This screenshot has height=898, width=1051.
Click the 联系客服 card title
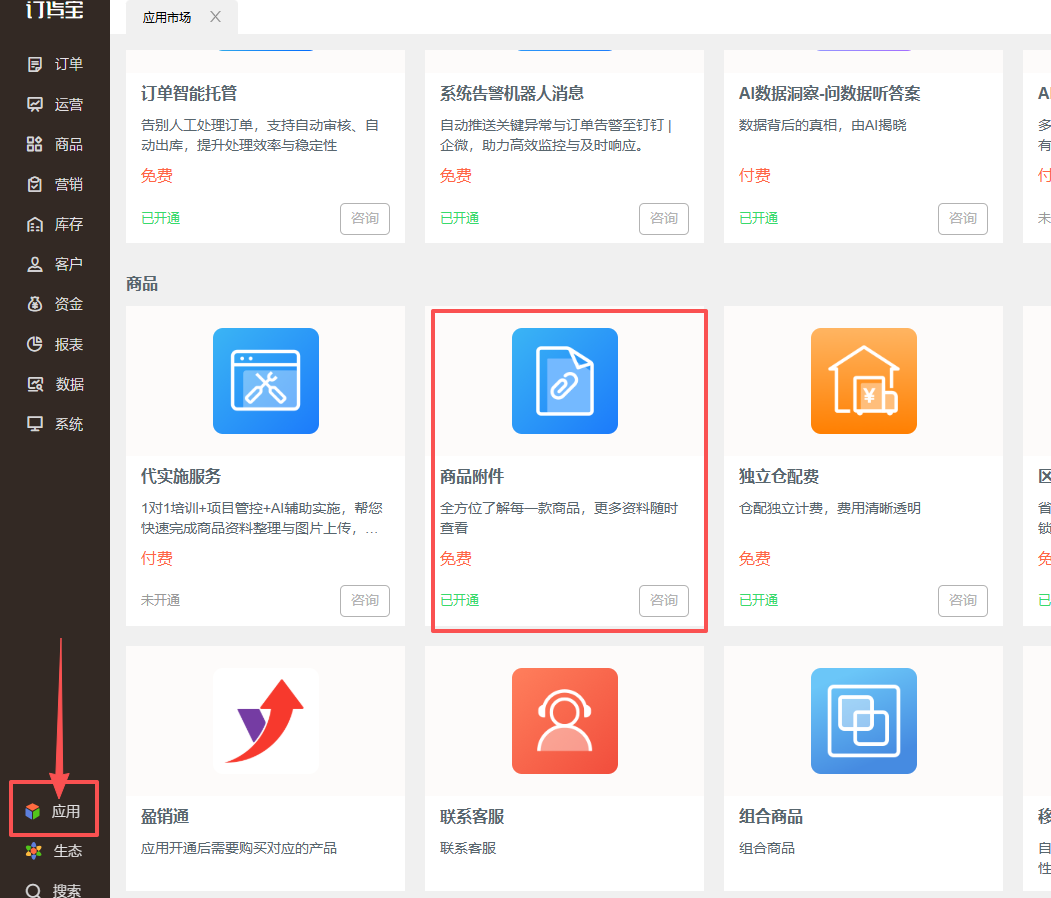coord(472,816)
